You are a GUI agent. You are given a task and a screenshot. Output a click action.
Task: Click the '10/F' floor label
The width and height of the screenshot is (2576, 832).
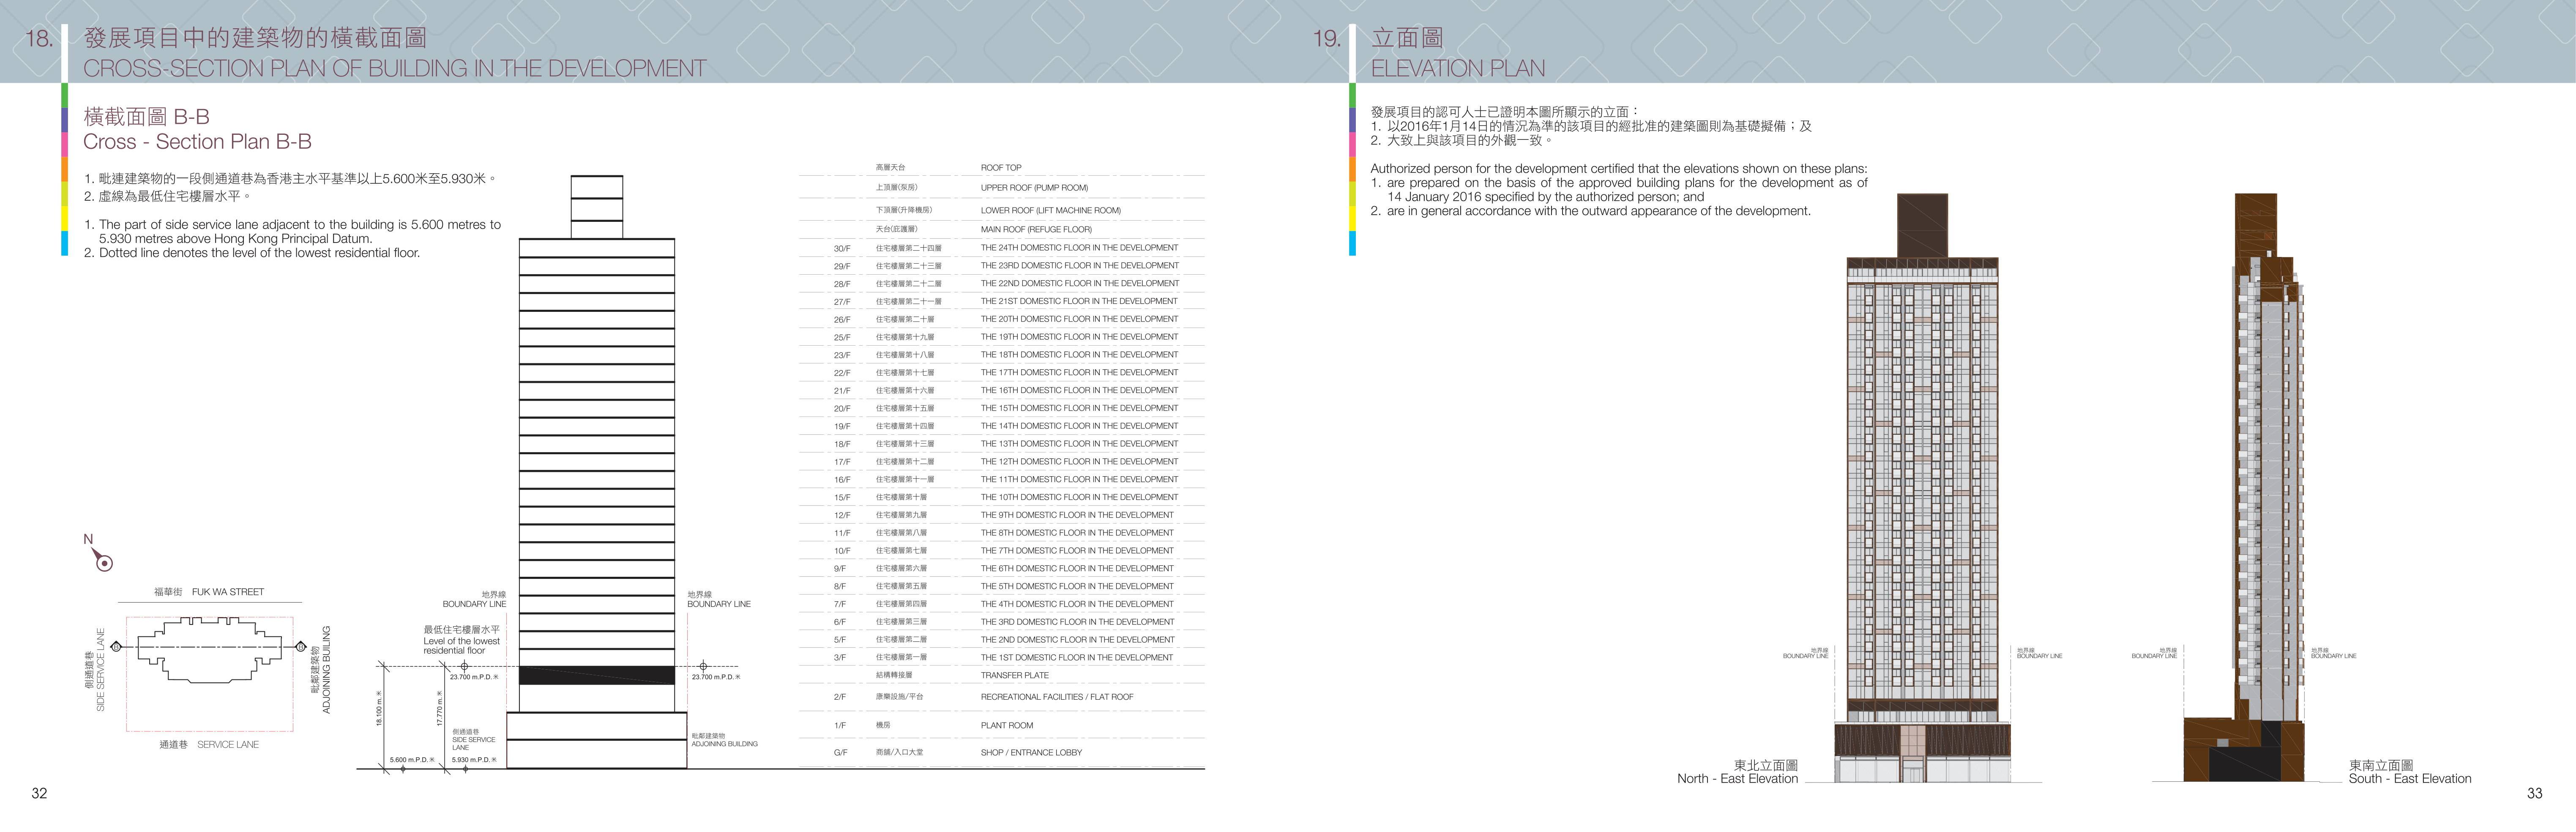(842, 551)
